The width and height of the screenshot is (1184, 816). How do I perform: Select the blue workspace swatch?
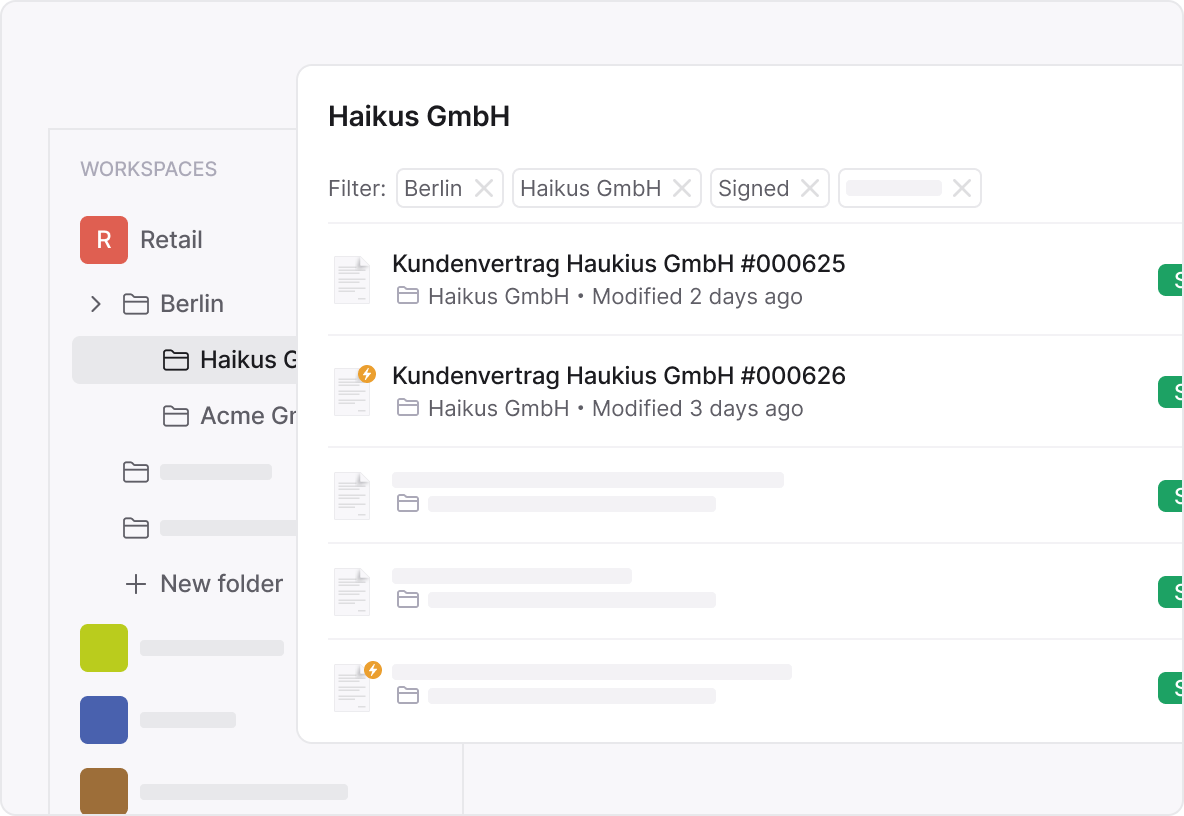(x=104, y=720)
